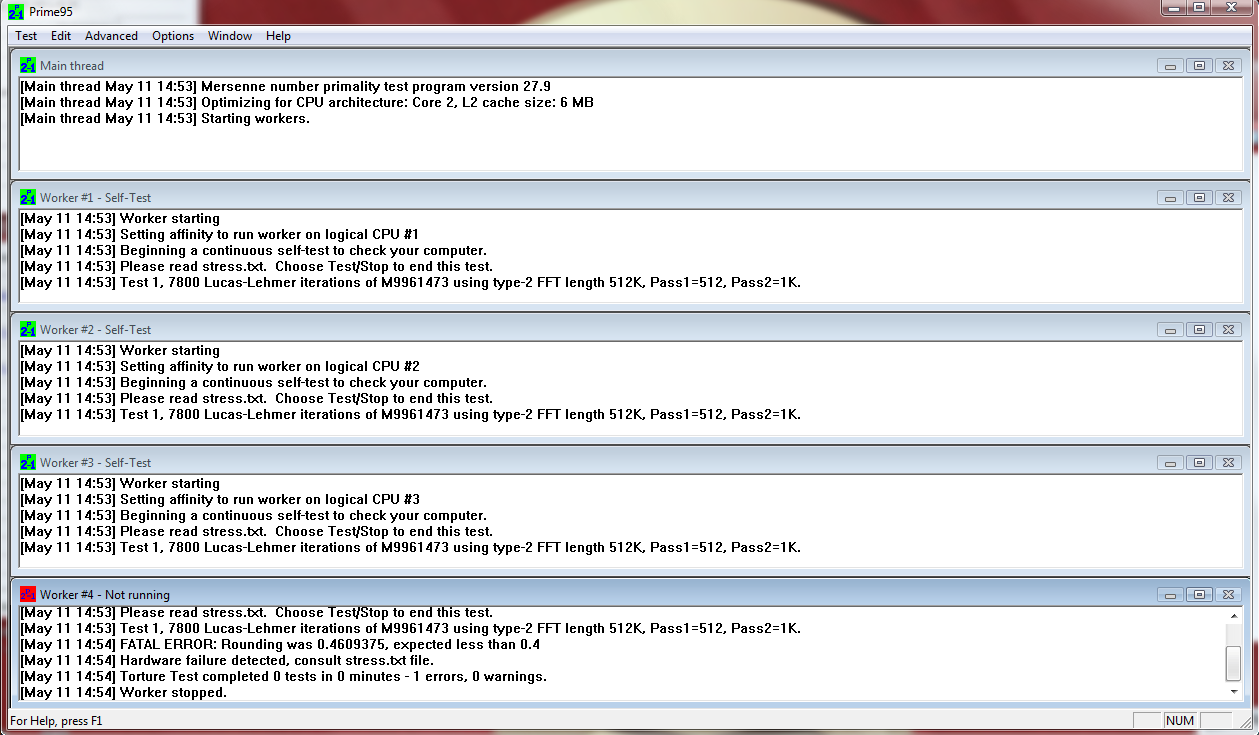This screenshot has width=1259, height=735.
Task: Open the Help menu
Action: pos(278,36)
